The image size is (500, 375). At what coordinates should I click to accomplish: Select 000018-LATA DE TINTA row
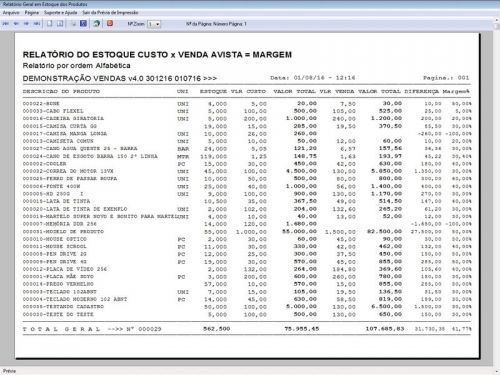[x=247, y=201]
